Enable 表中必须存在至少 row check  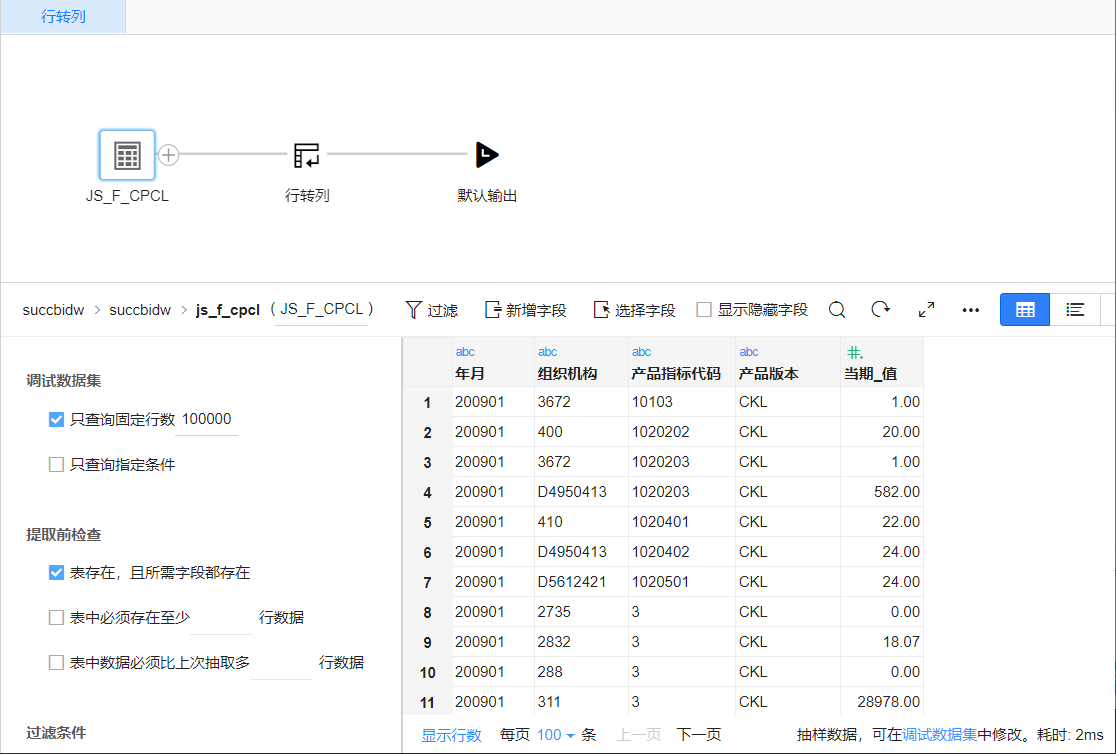(57, 618)
